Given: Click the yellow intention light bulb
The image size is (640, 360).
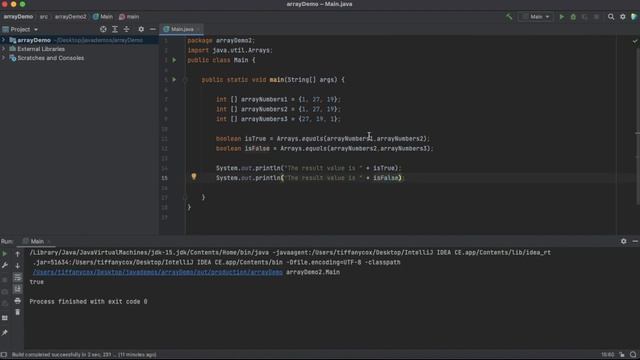Looking at the screenshot, I should coord(194,177).
